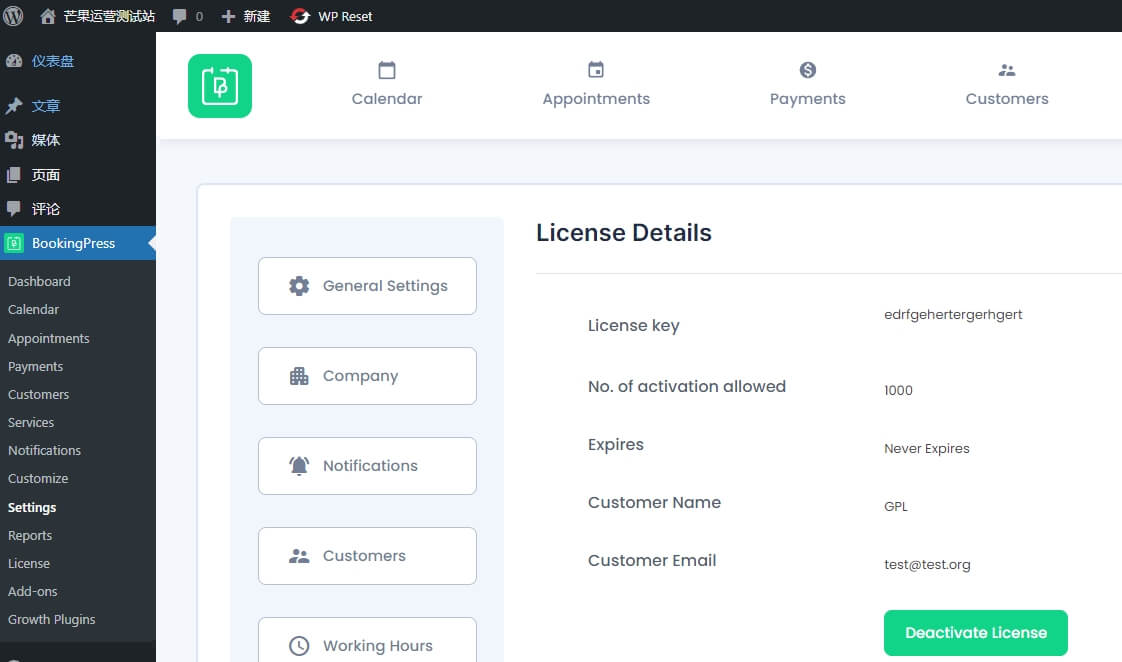This screenshot has width=1122, height=662.
Task: Select the Customers settings tab
Action: (367, 556)
